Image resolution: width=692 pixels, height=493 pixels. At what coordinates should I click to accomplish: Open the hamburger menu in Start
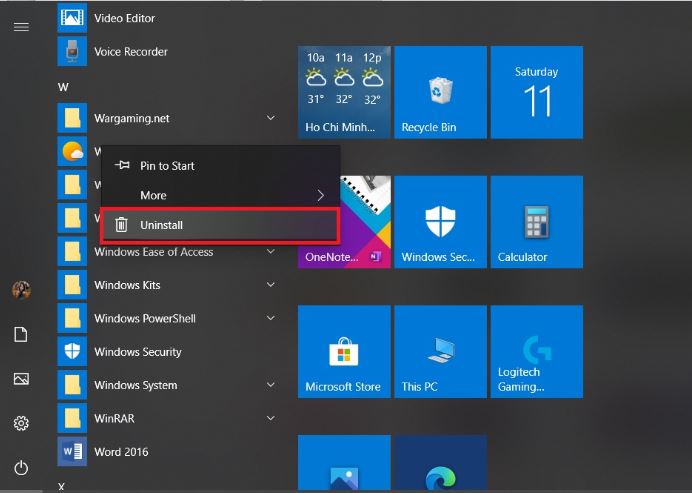point(21,27)
